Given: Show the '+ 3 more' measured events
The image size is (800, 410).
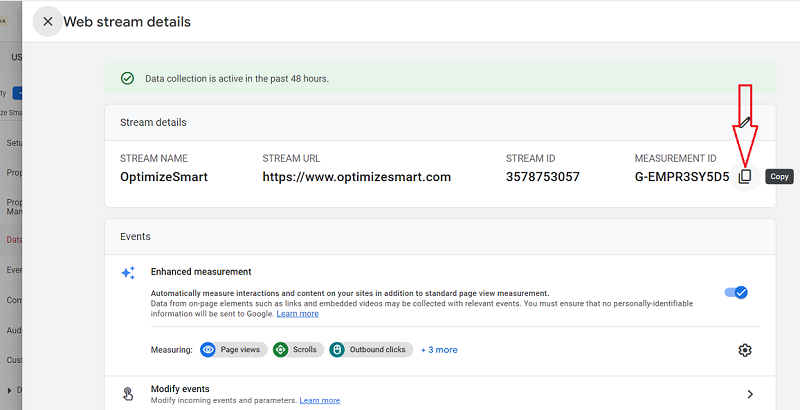Looking at the screenshot, I should (439, 350).
